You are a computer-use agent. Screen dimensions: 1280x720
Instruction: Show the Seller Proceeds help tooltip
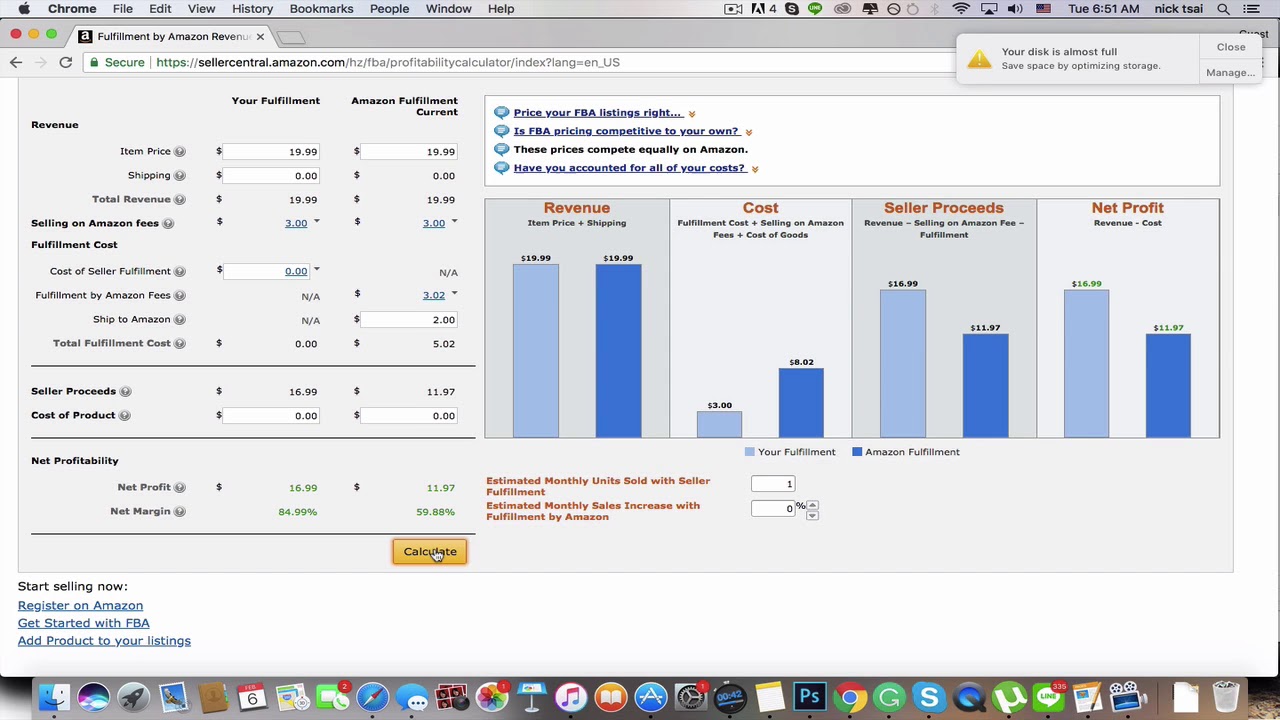pyautogui.click(x=125, y=392)
